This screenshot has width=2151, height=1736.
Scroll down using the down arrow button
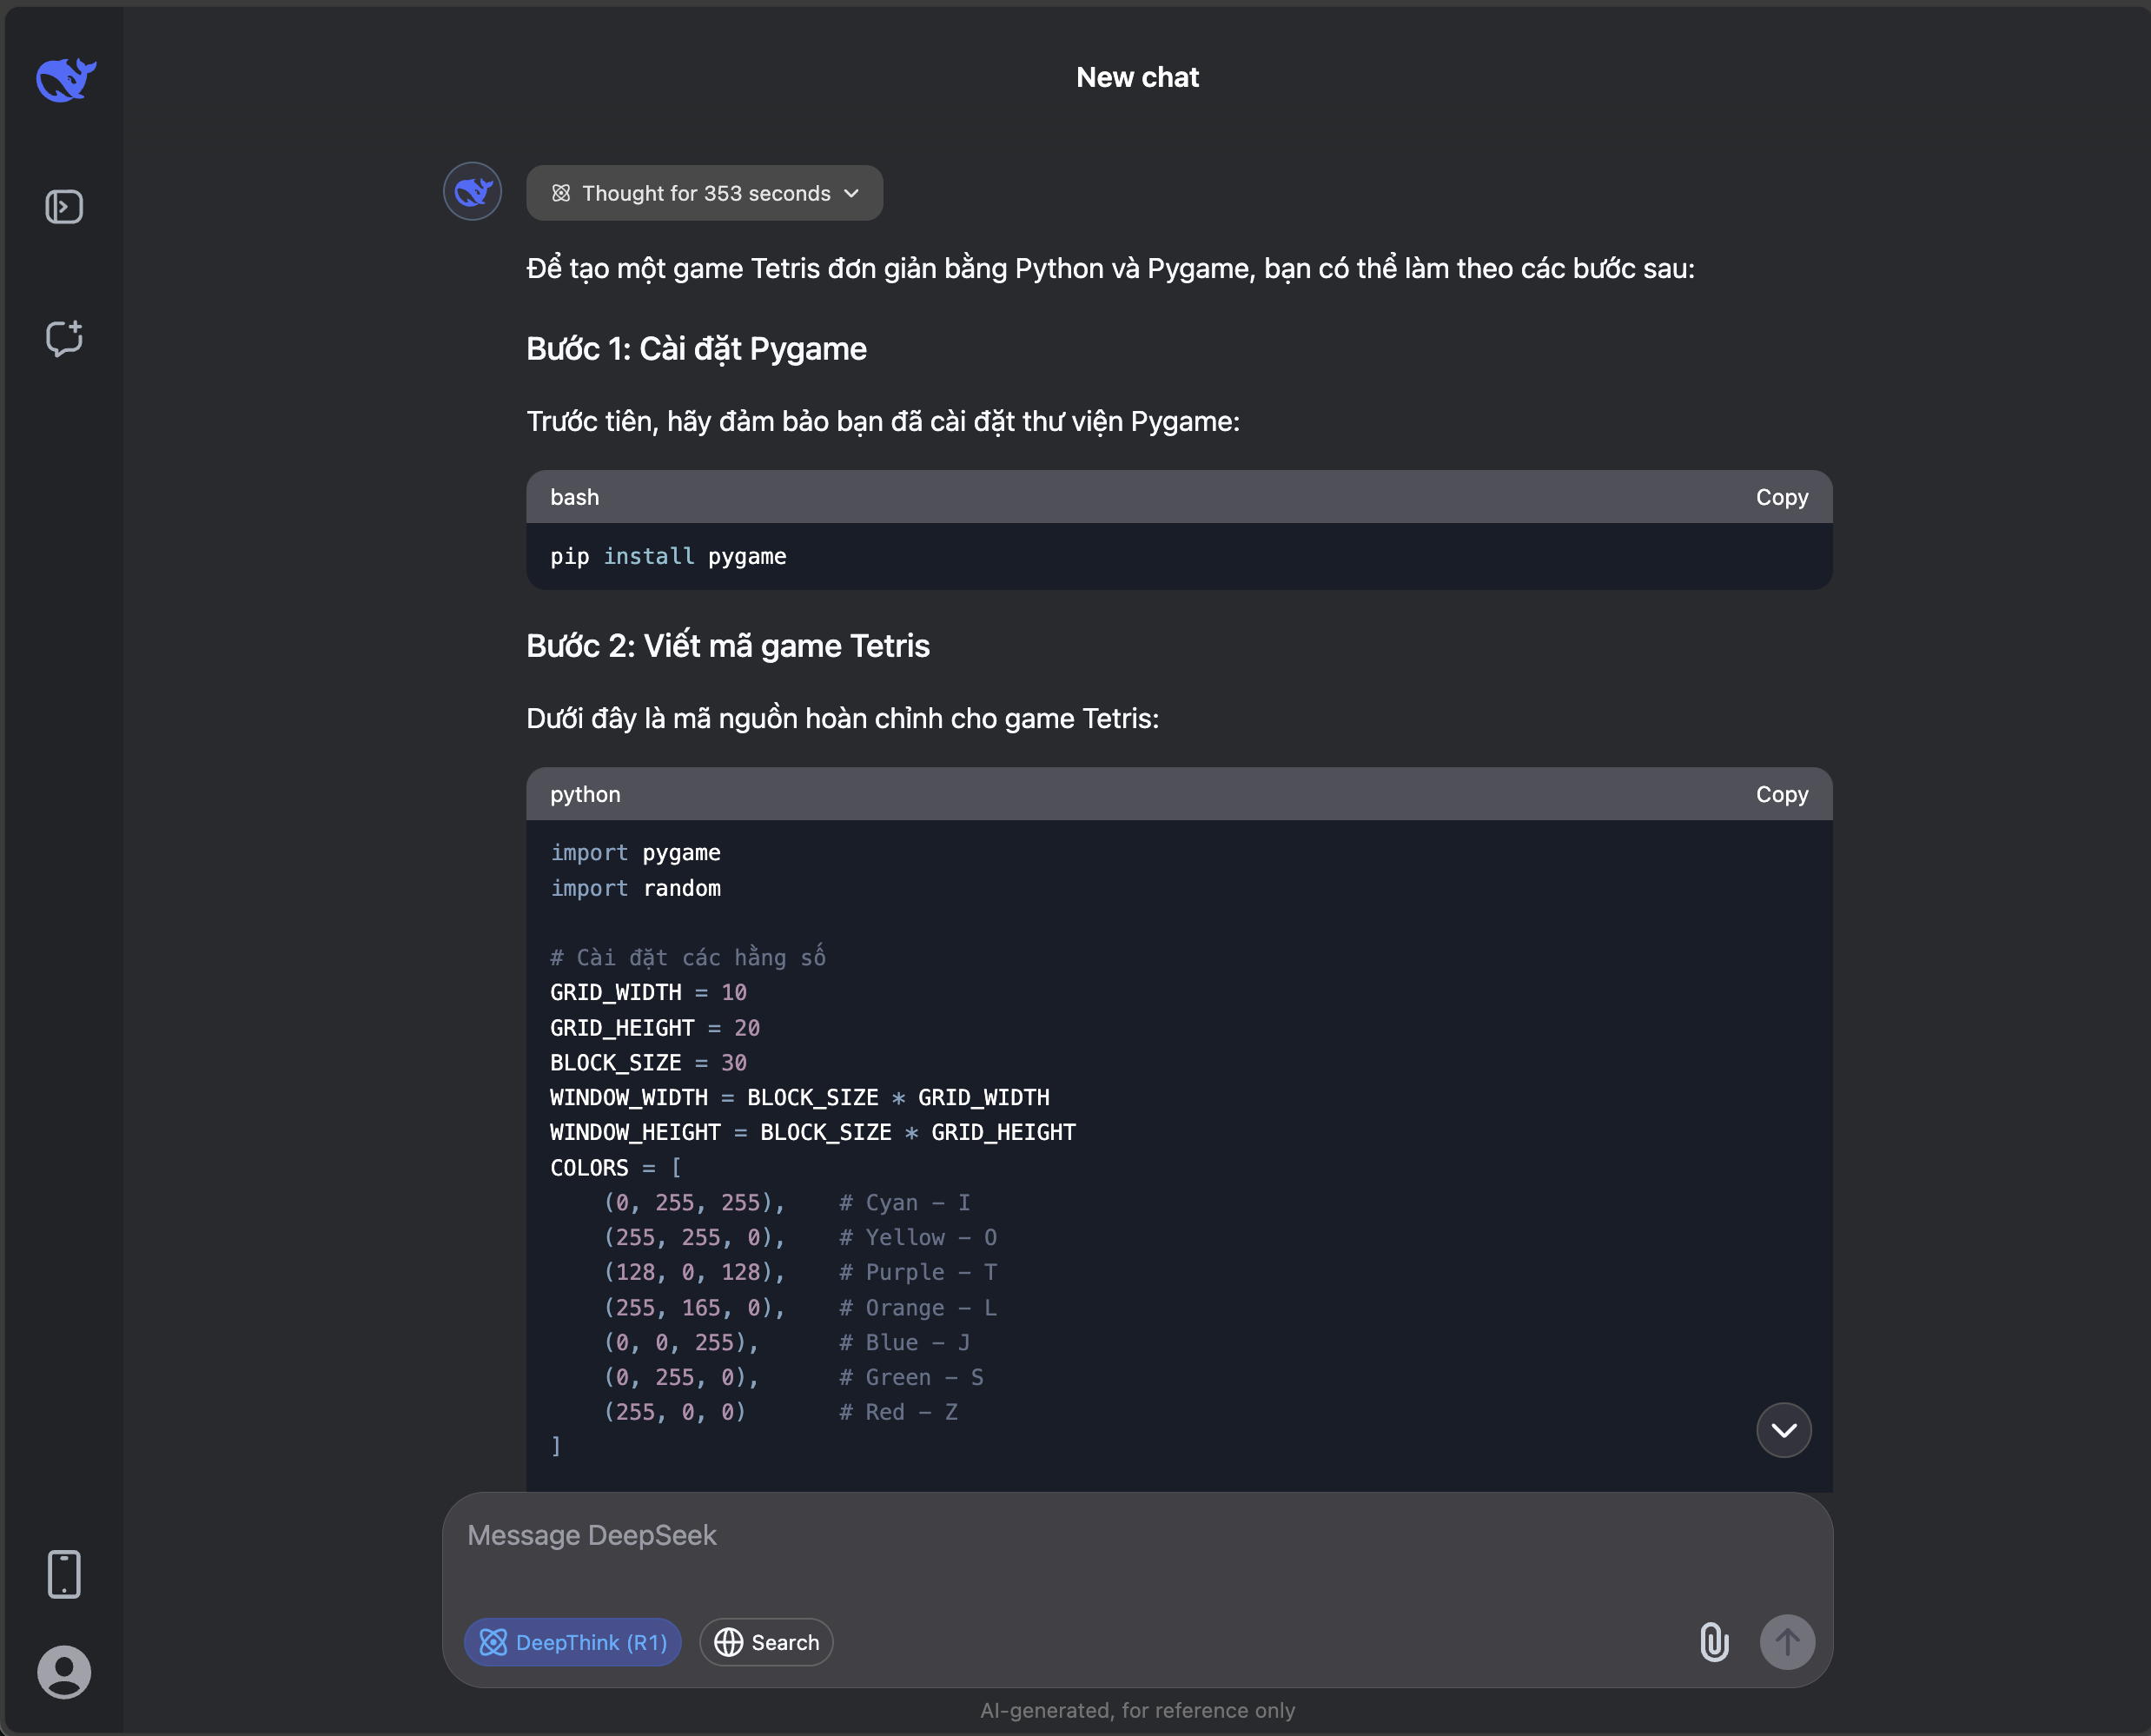[1783, 1429]
